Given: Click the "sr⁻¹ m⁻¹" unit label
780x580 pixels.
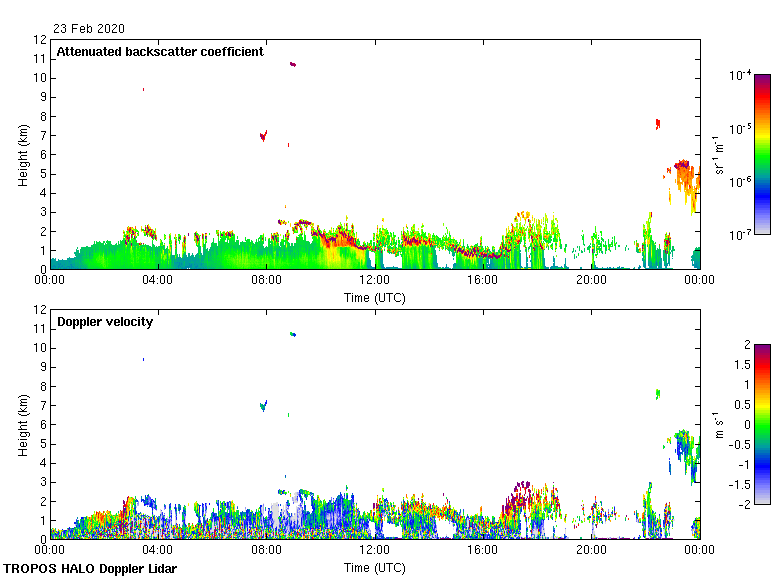Looking at the screenshot, I should [718, 154].
